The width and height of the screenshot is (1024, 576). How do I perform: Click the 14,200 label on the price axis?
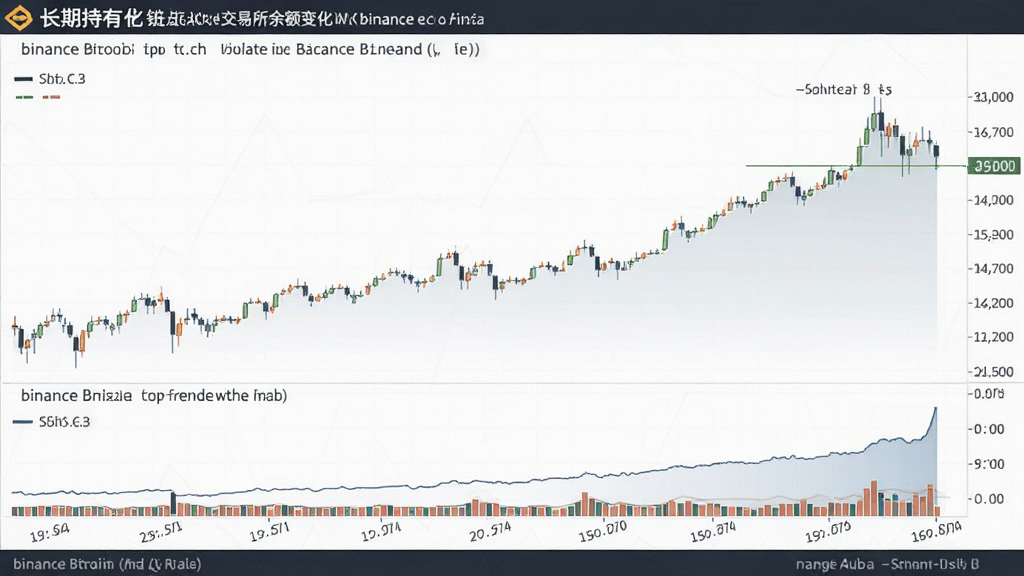pos(993,303)
